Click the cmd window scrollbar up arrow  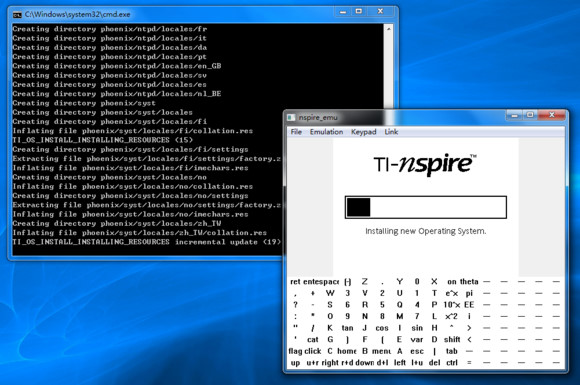pyautogui.click(x=388, y=29)
